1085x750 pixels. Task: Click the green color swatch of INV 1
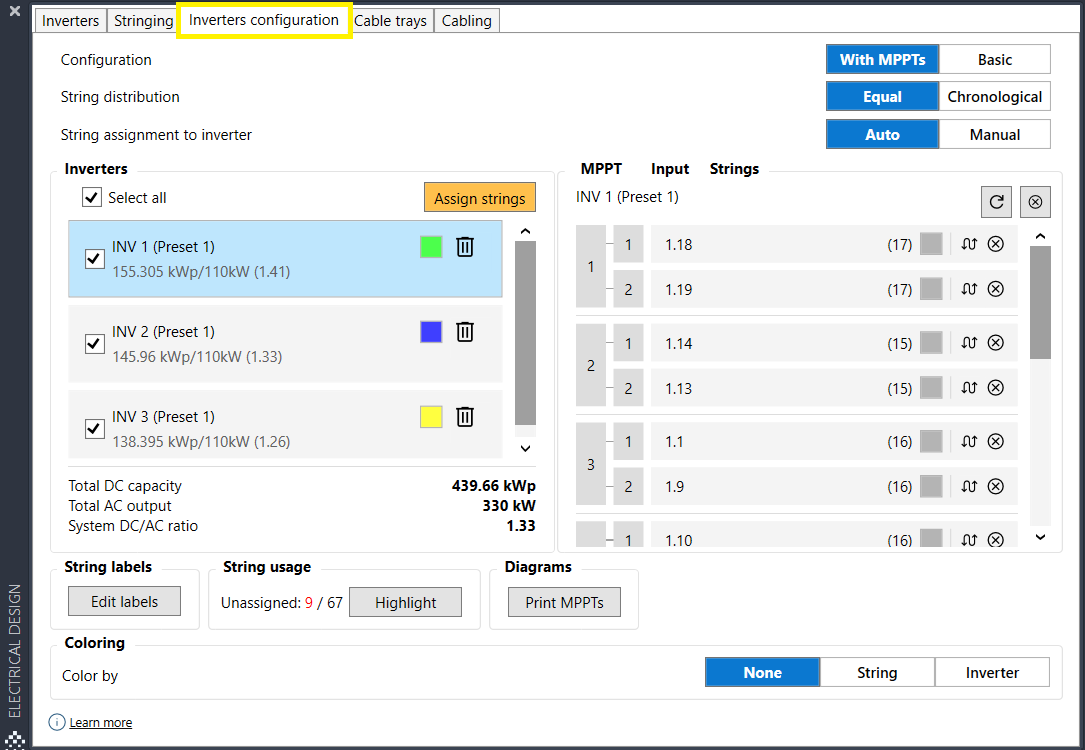click(430, 246)
